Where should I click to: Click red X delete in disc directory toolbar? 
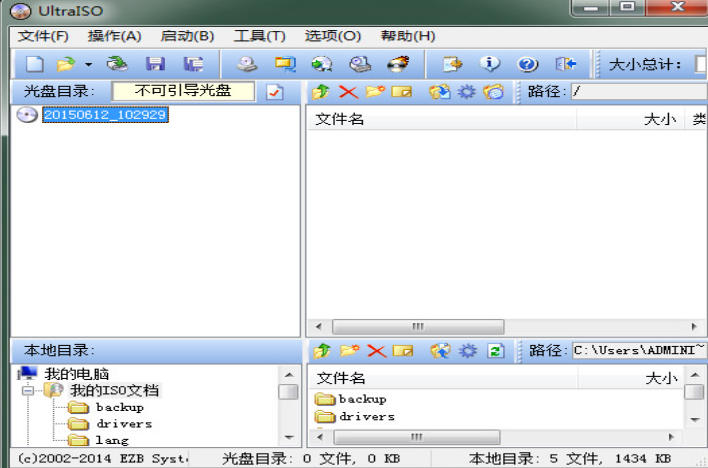point(348,92)
